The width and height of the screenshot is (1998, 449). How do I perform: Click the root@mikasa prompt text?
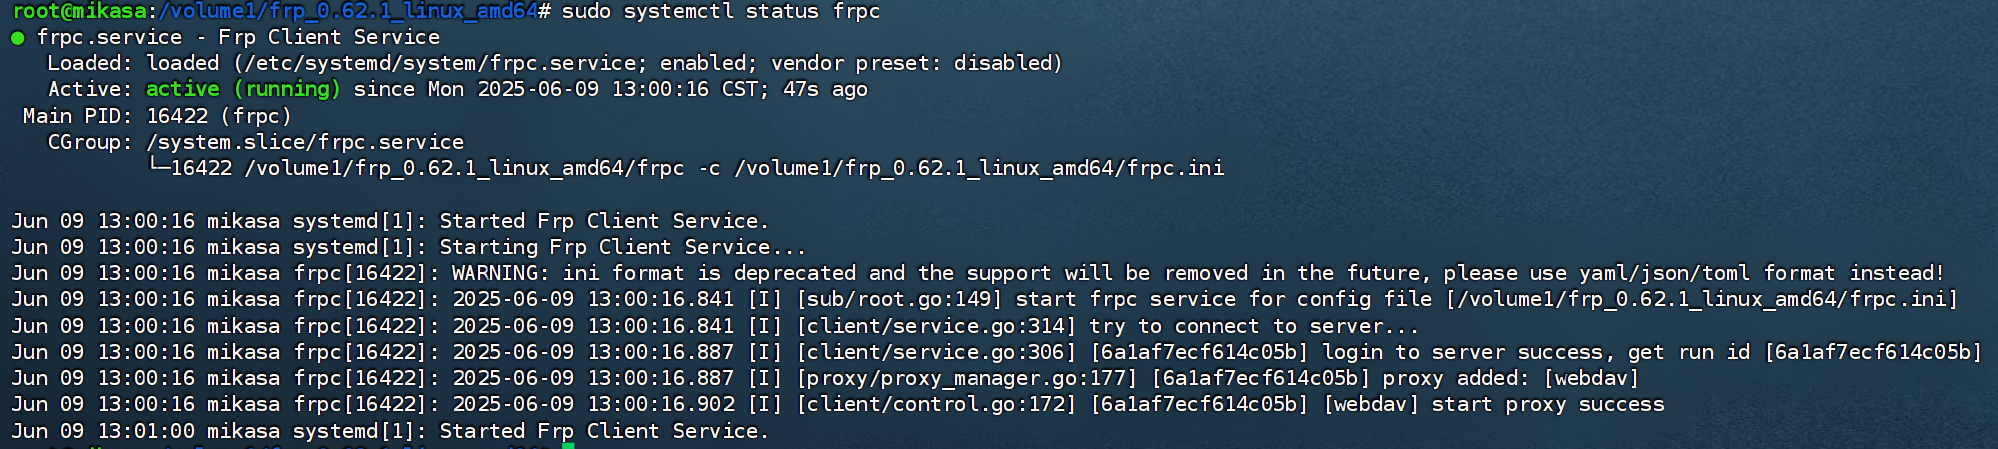78,11
